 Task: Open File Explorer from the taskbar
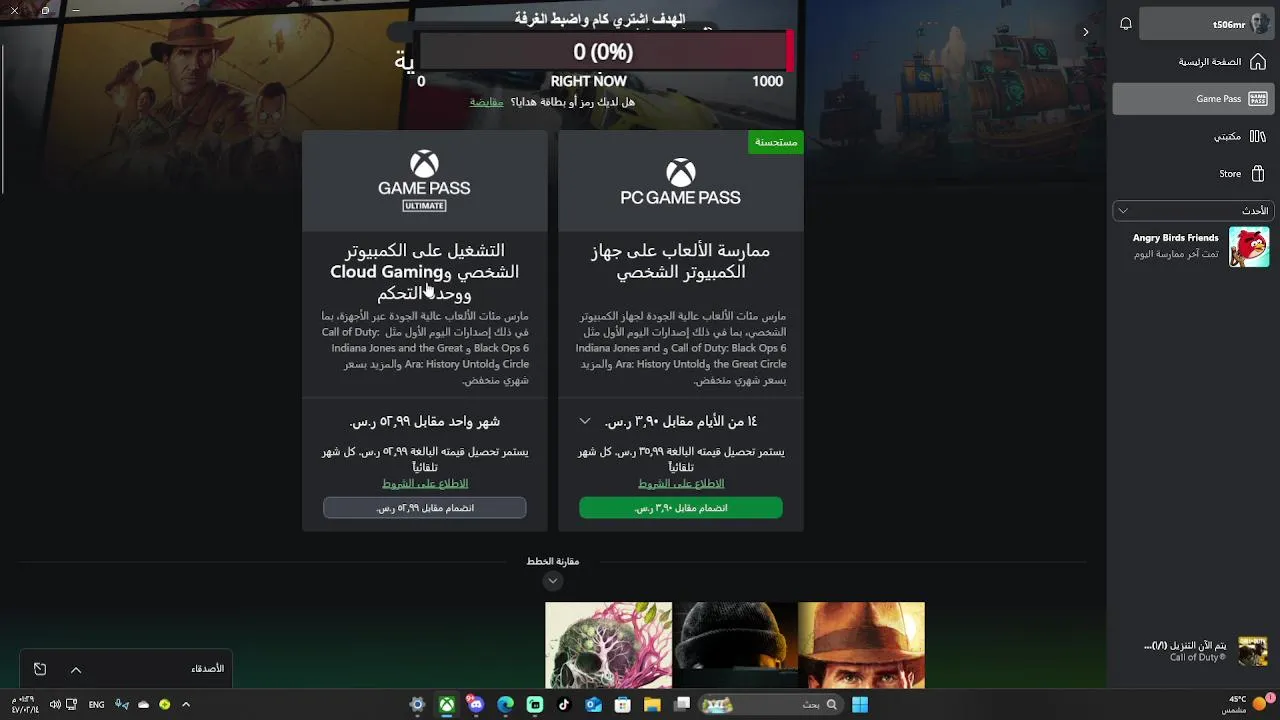pyautogui.click(x=652, y=704)
